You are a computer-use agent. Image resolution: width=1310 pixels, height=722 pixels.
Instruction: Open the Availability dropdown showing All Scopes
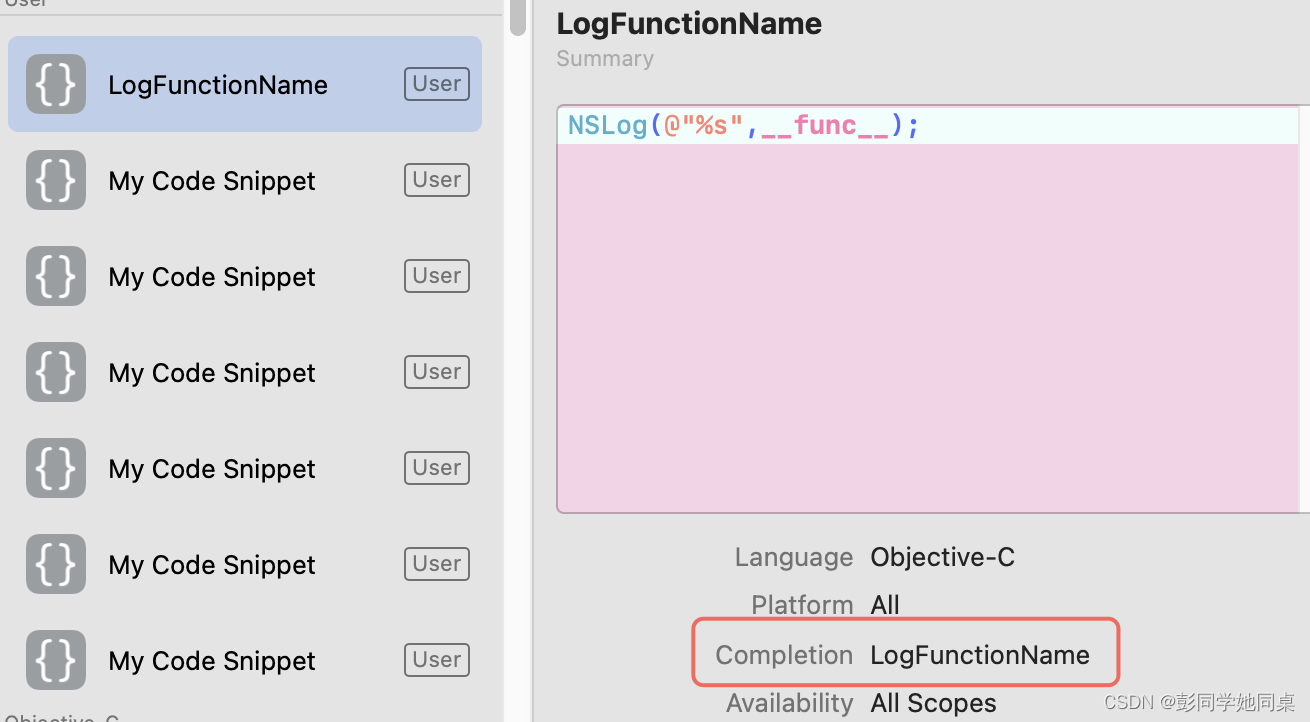click(x=934, y=703)
